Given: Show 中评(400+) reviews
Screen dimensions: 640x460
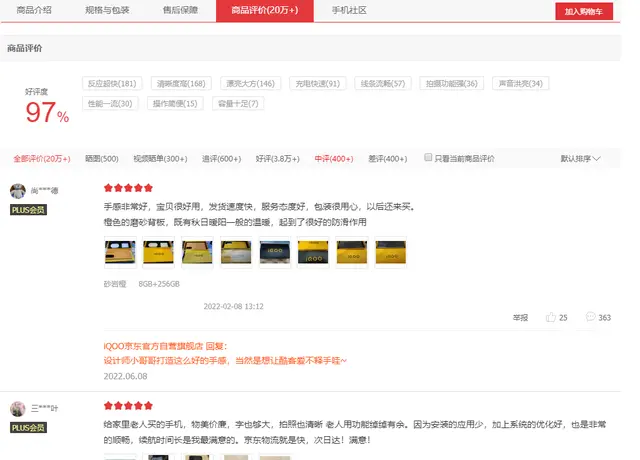Looking at the screenshot, I should (x=334, y=159).
